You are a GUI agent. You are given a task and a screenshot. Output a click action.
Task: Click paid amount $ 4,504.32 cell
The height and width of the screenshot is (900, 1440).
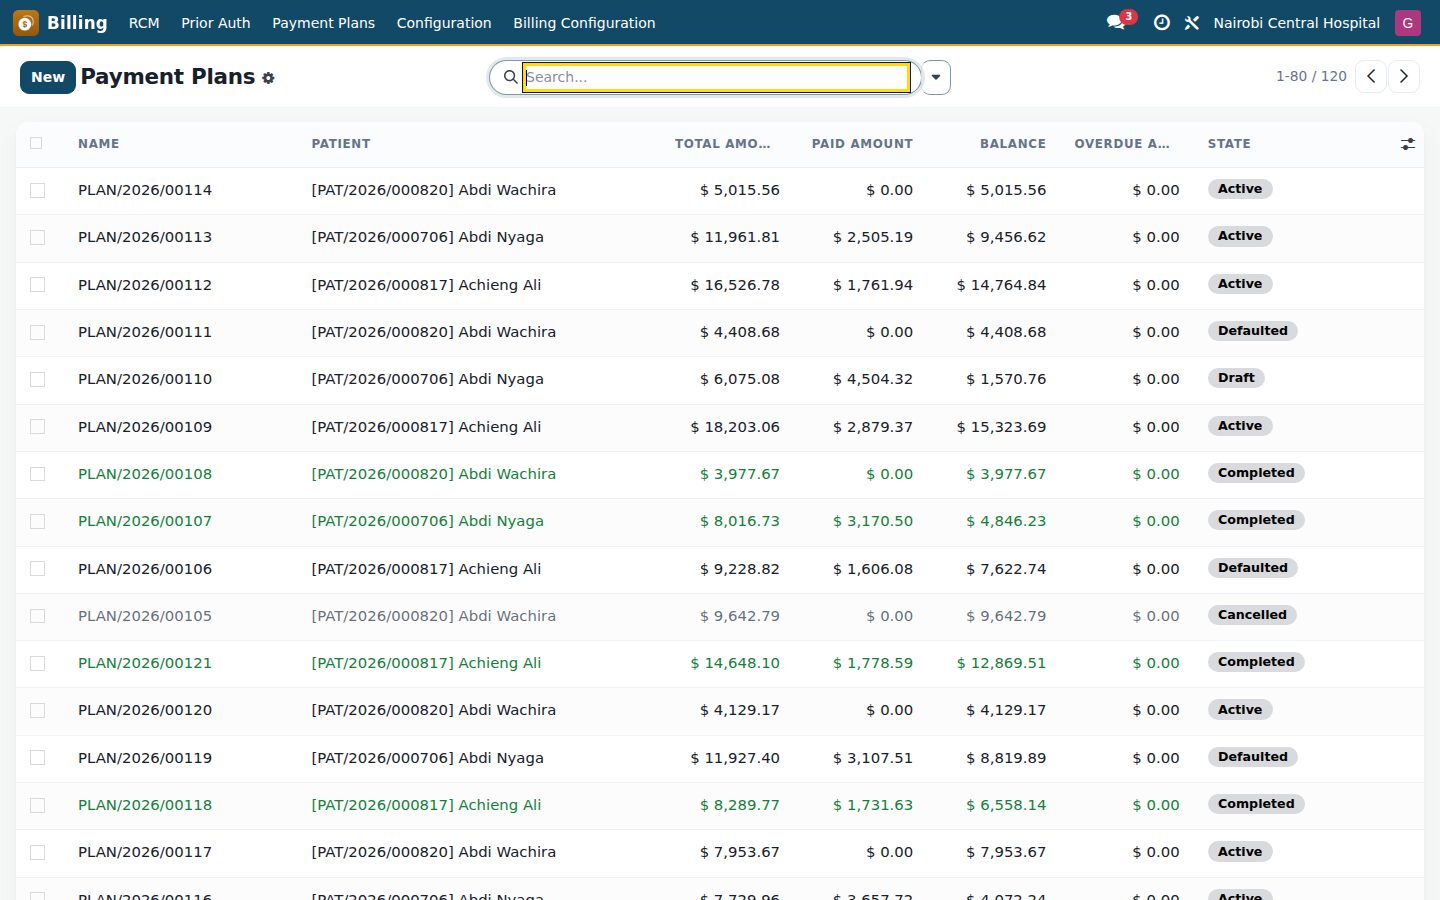(873, 379)
